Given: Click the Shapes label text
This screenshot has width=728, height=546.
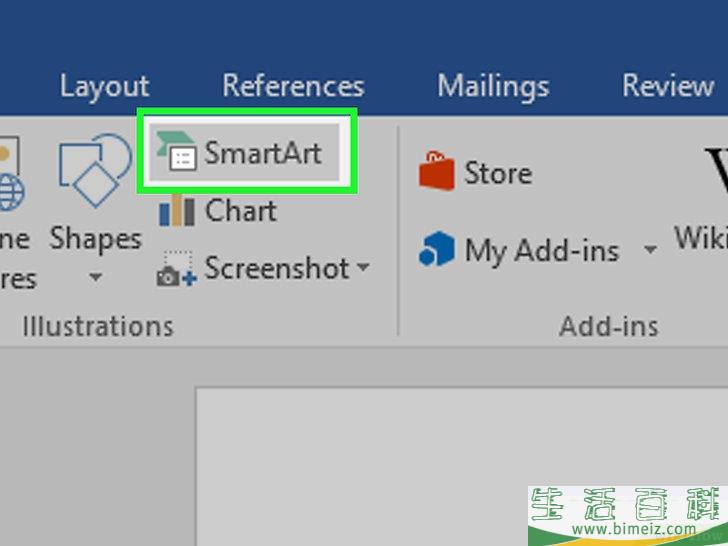Looking at the screenshot, I should [96, 239].
